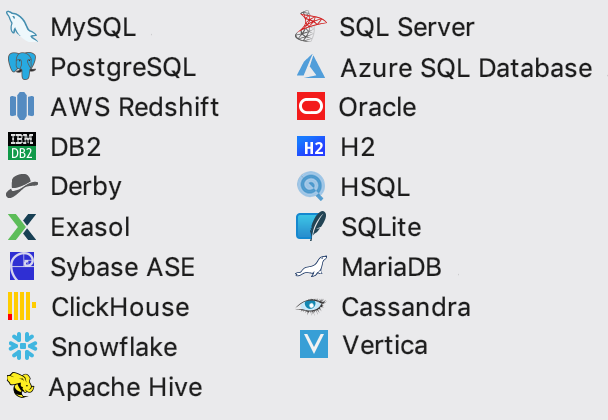
Task: Click the PostgreSQL elephant icon
Action: point(22,66)
